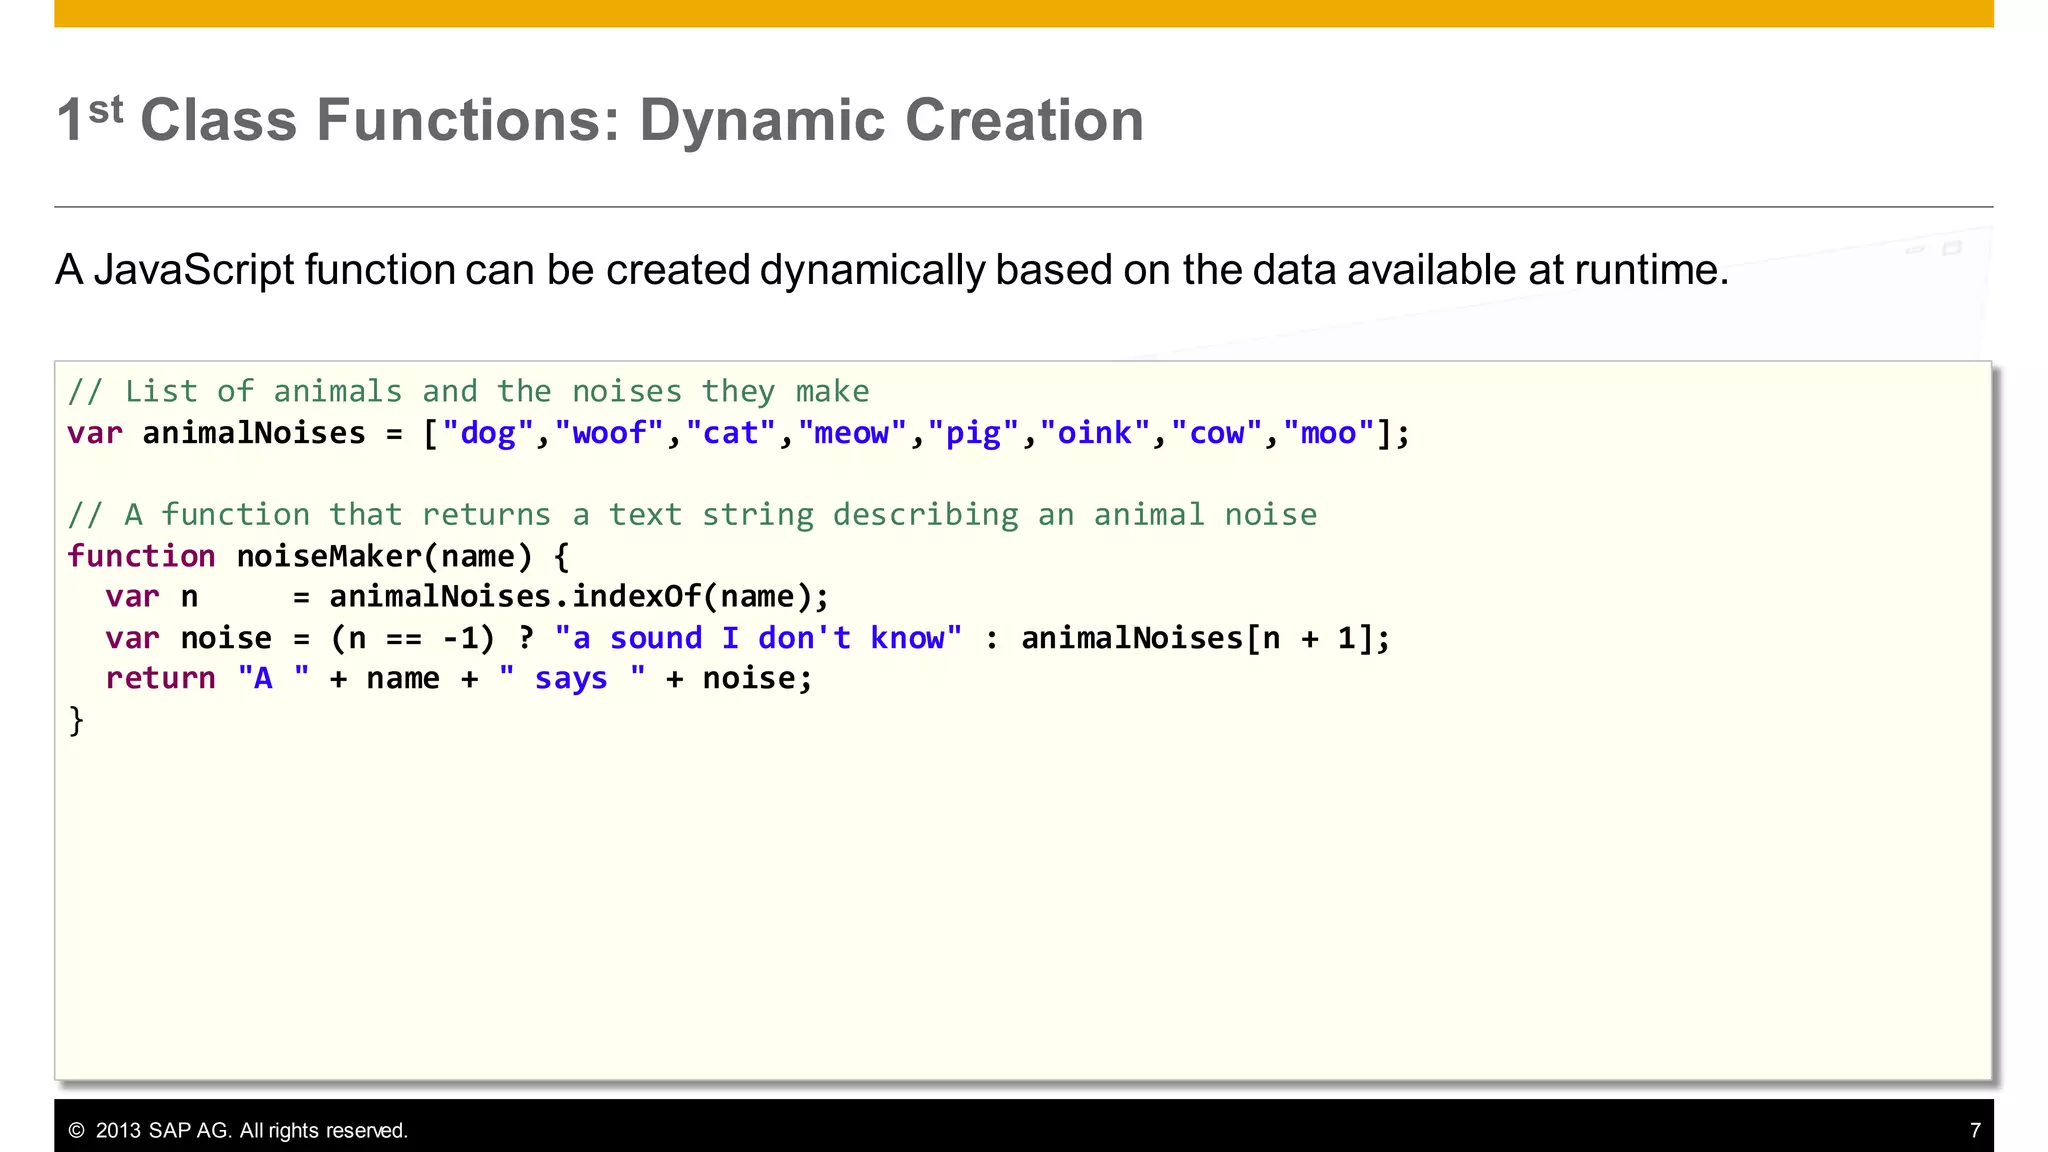Click 'animalNoises[n + 1];' in the code
The height and width of the screenshot is (1152, 2048).
[1206, 638]
